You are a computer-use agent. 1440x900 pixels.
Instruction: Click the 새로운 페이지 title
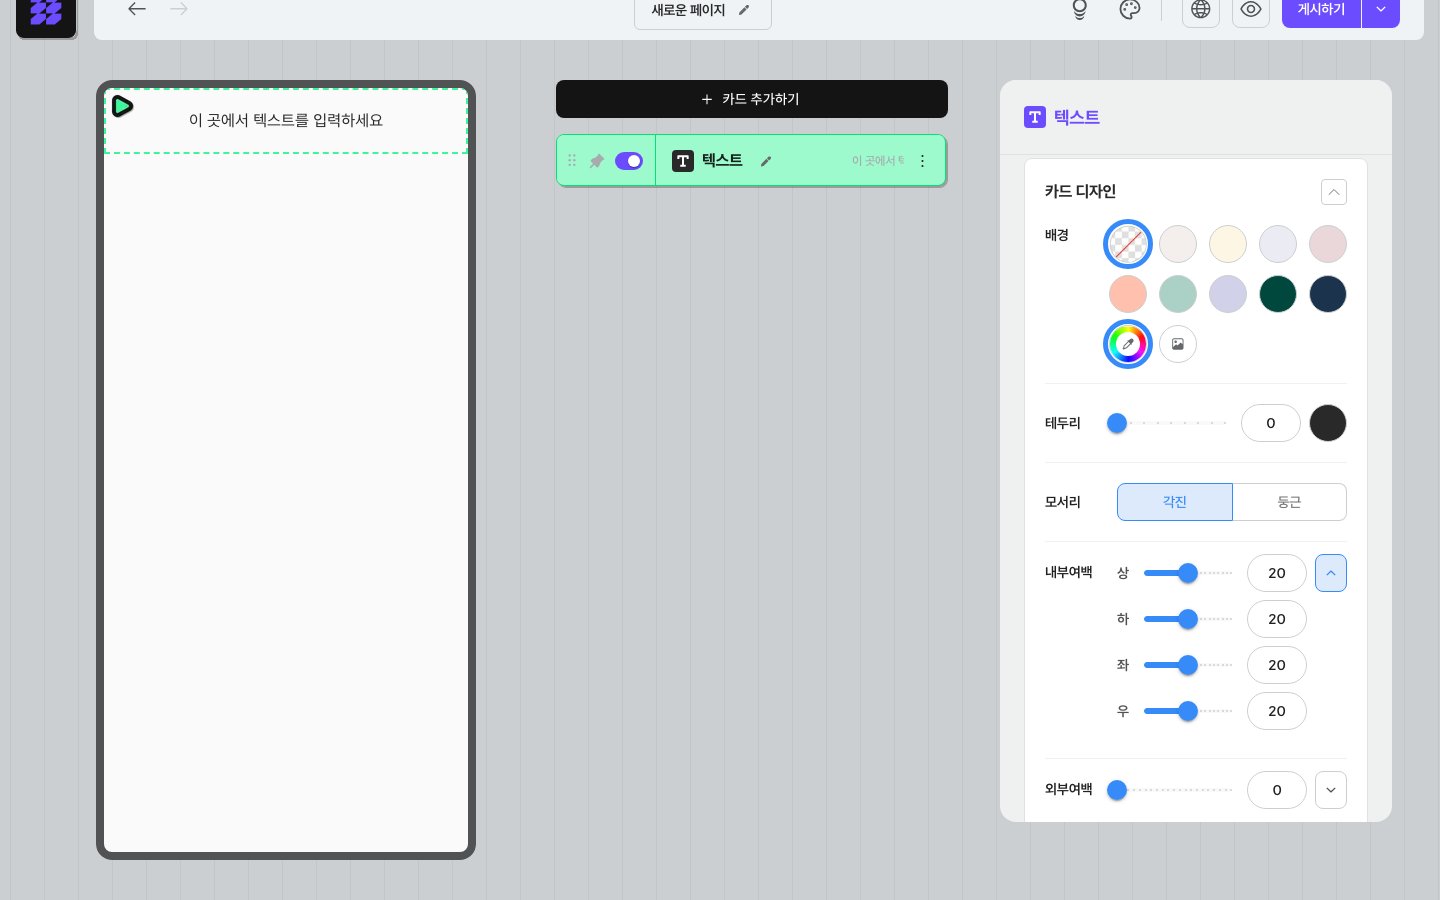tap(688, 10)
